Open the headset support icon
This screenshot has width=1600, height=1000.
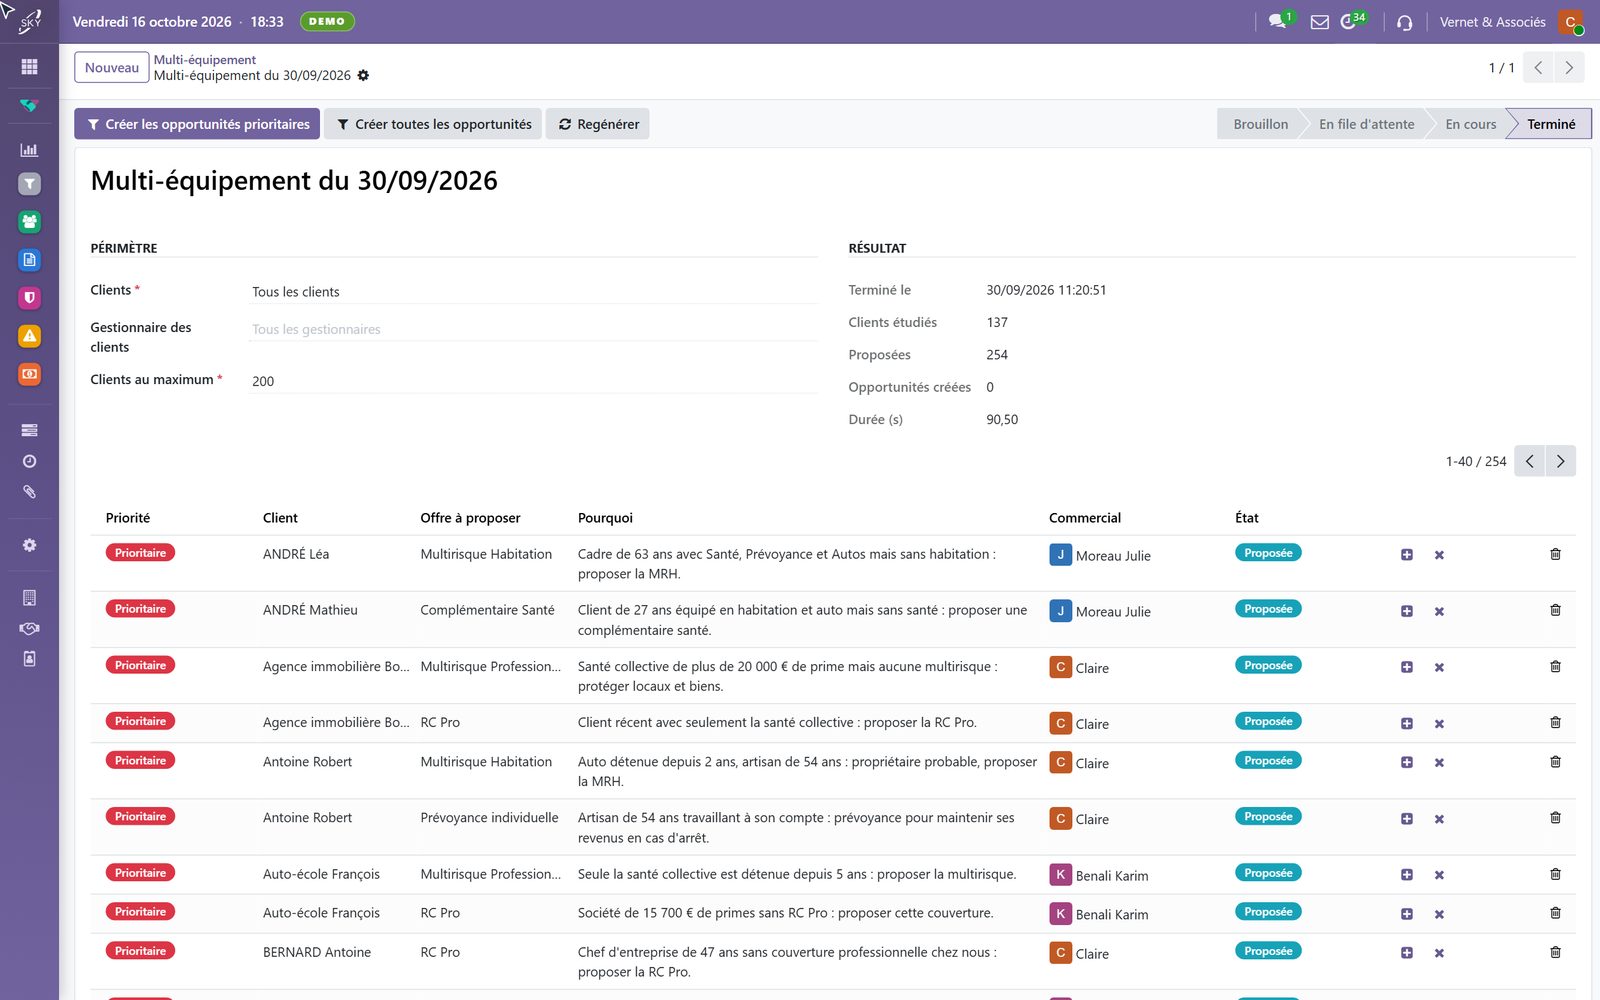pos(1404,22)
